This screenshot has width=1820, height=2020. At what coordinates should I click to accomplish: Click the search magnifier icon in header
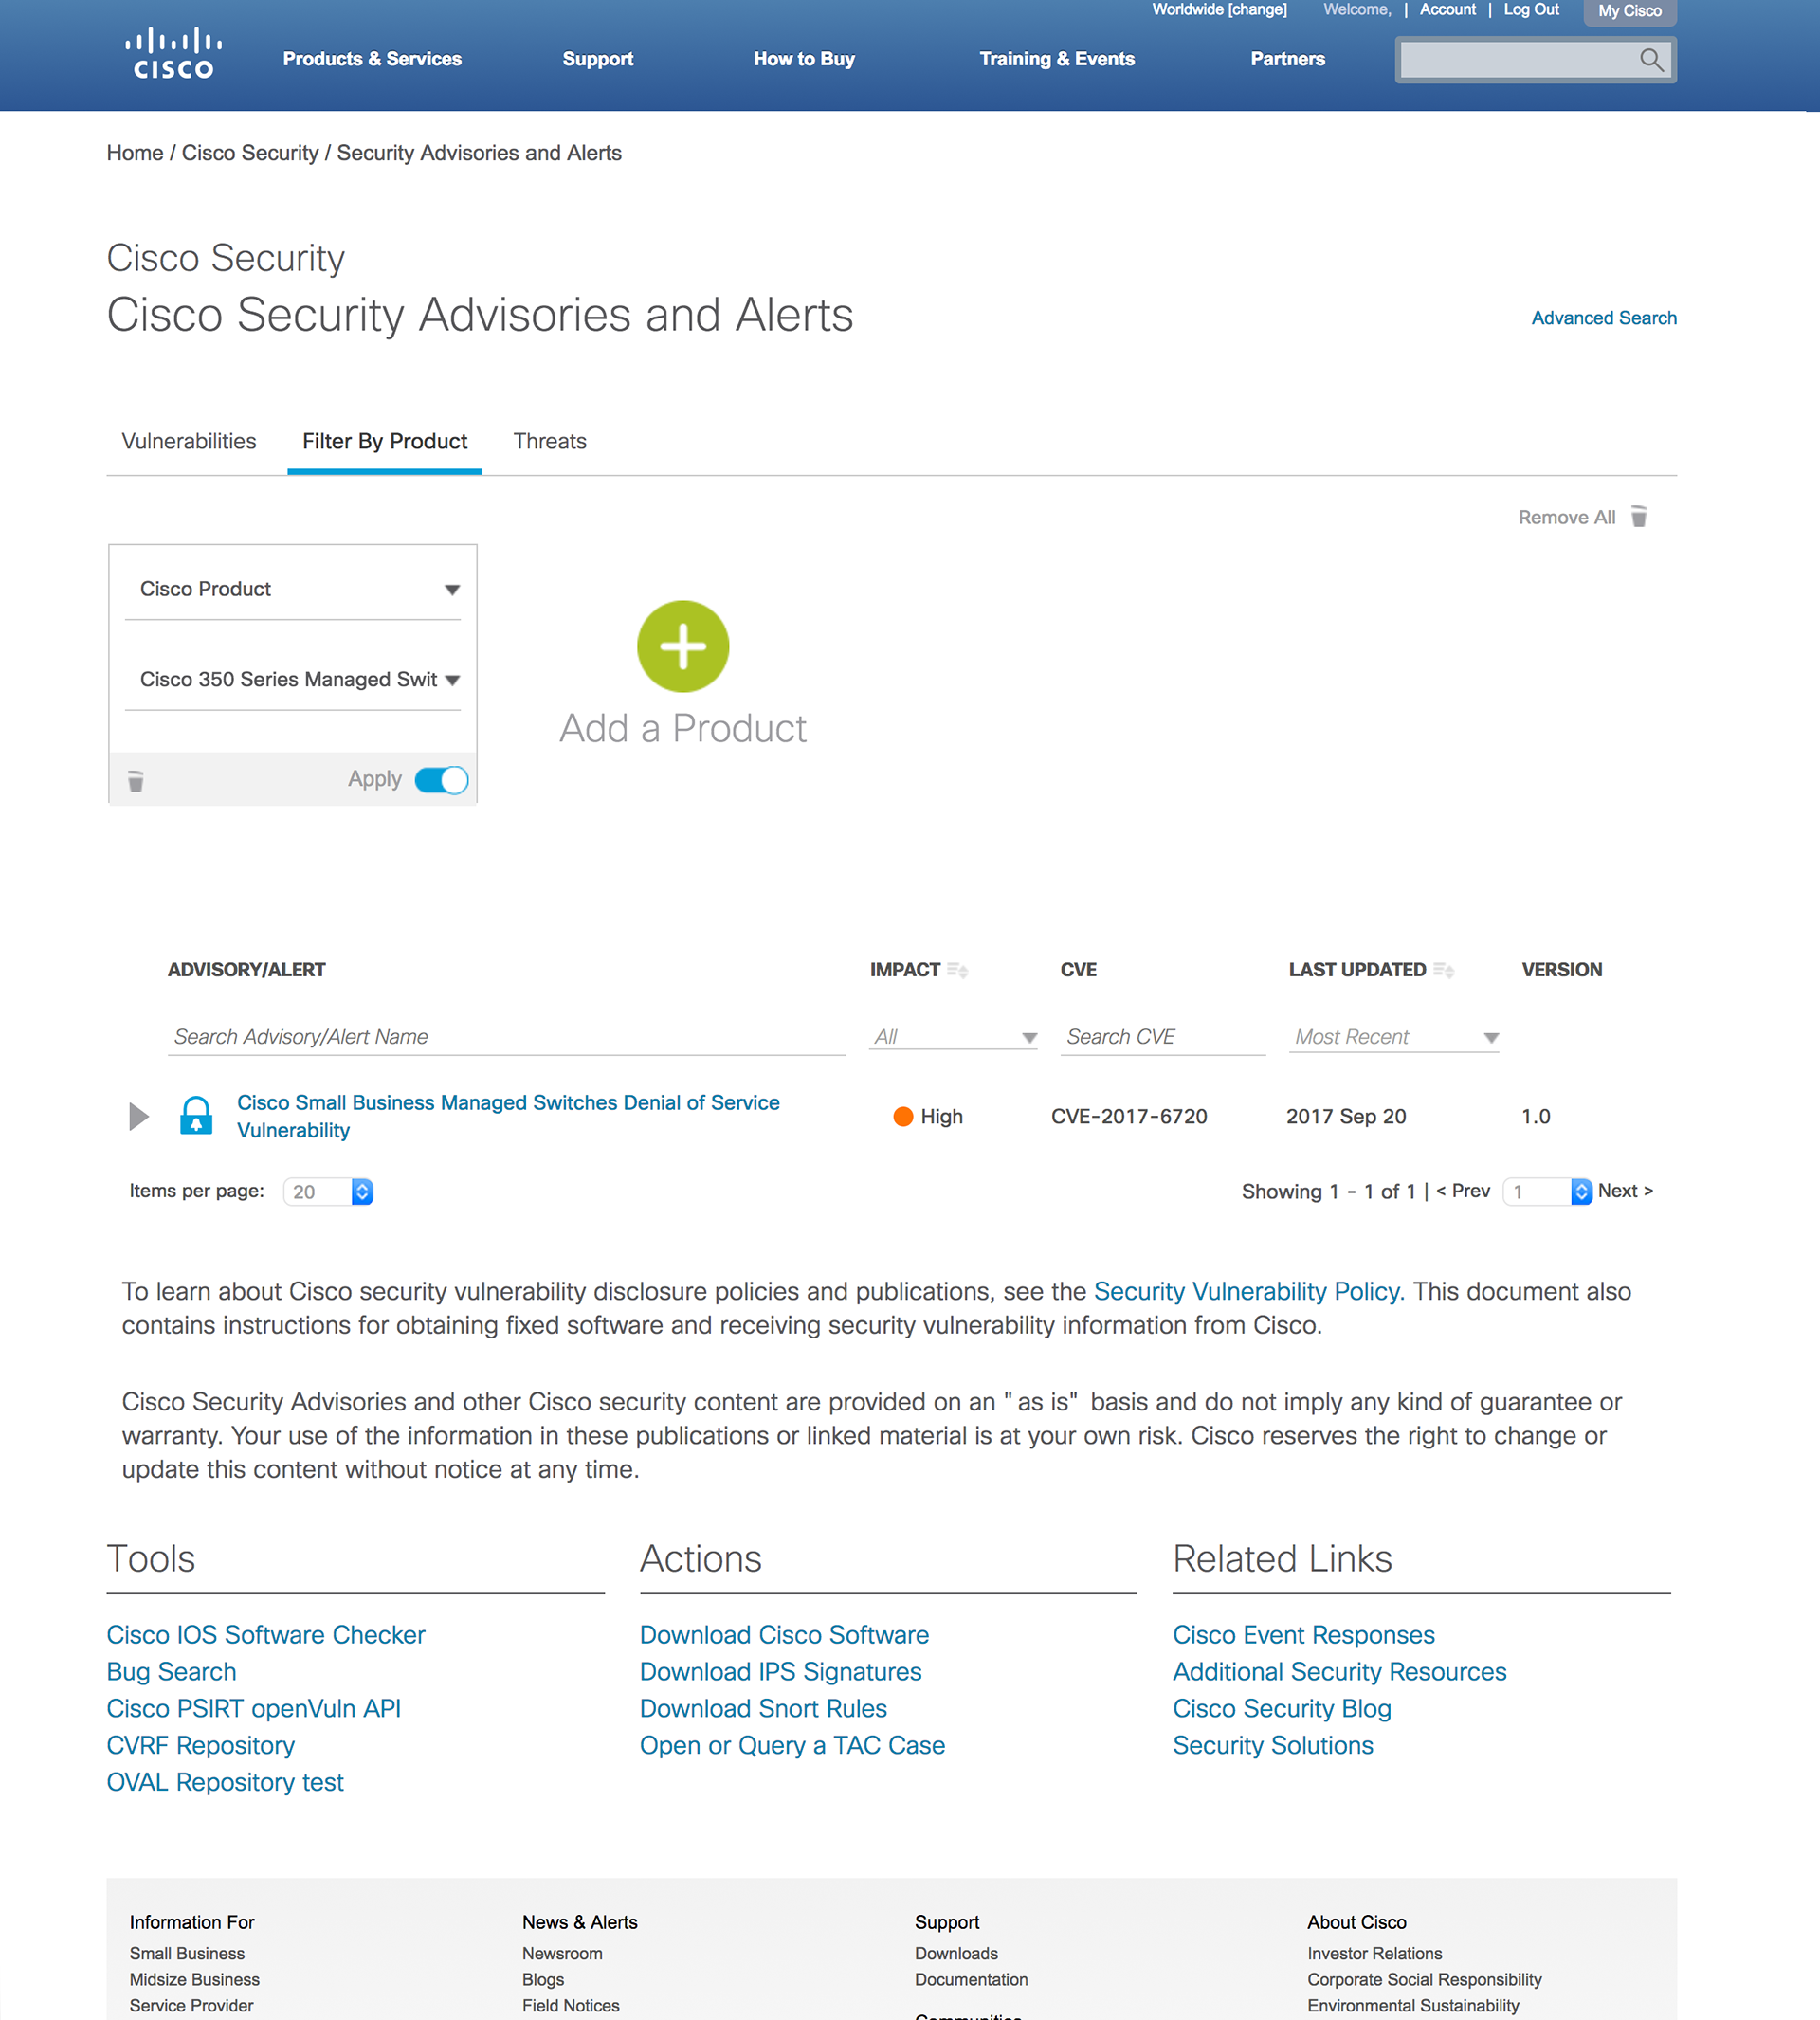point(1651,60)
